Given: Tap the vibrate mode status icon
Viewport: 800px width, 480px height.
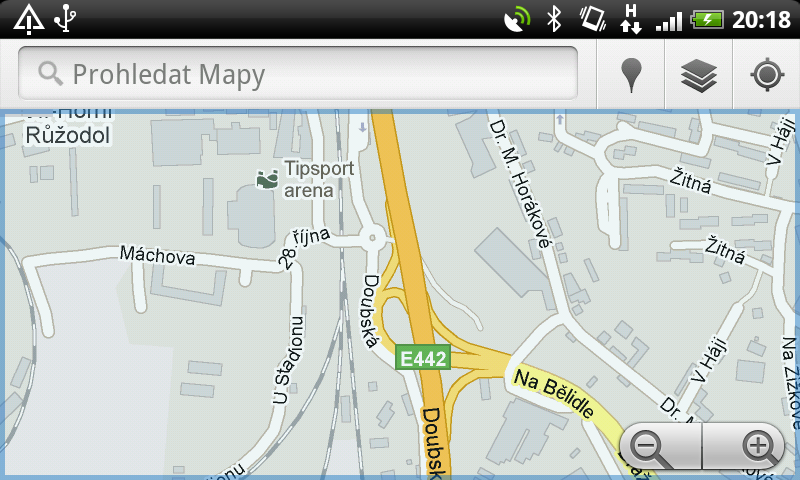Looking at the screenshot, I should pyautogui.click(x=592, y=19).
